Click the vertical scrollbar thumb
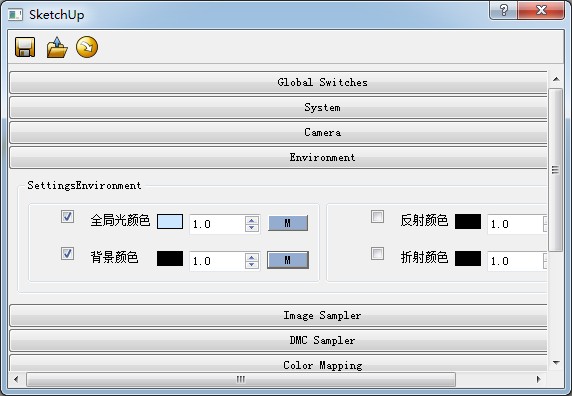The image size is (572, 396). [x=556, y=170]
